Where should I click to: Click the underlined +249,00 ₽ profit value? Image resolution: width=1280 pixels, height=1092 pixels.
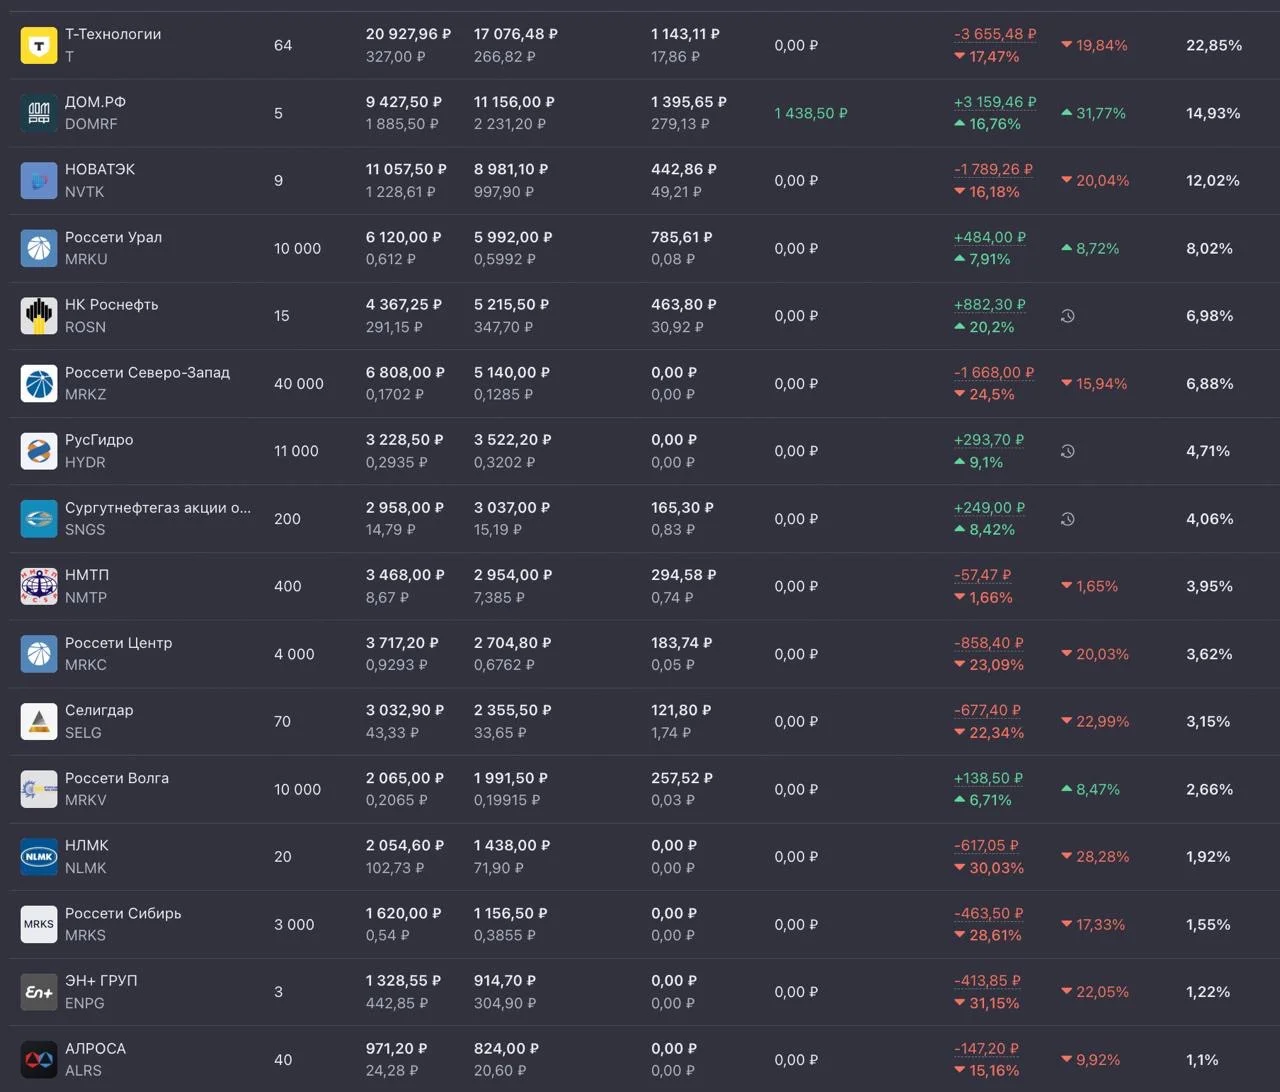coord(989,507)
